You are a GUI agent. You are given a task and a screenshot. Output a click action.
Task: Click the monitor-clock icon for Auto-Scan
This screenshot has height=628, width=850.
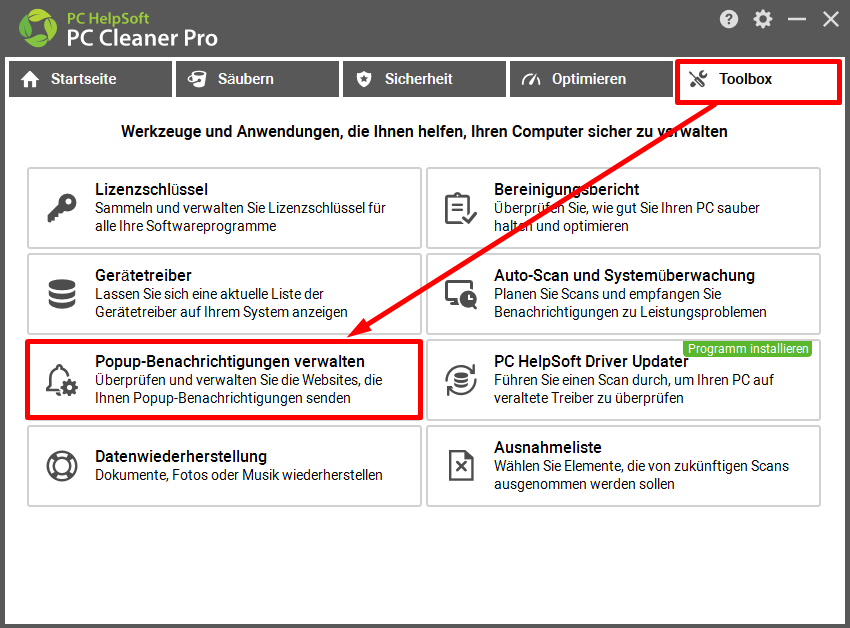461,294
